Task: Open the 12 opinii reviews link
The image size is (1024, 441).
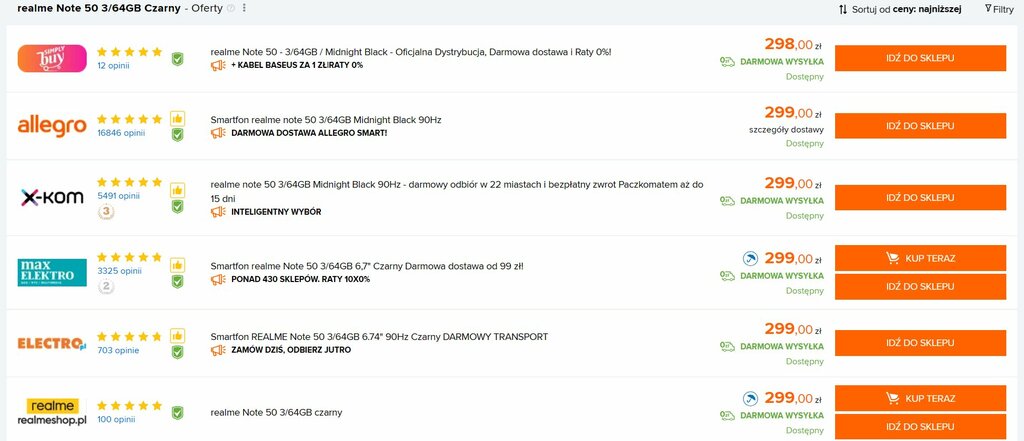Action: 114,65
